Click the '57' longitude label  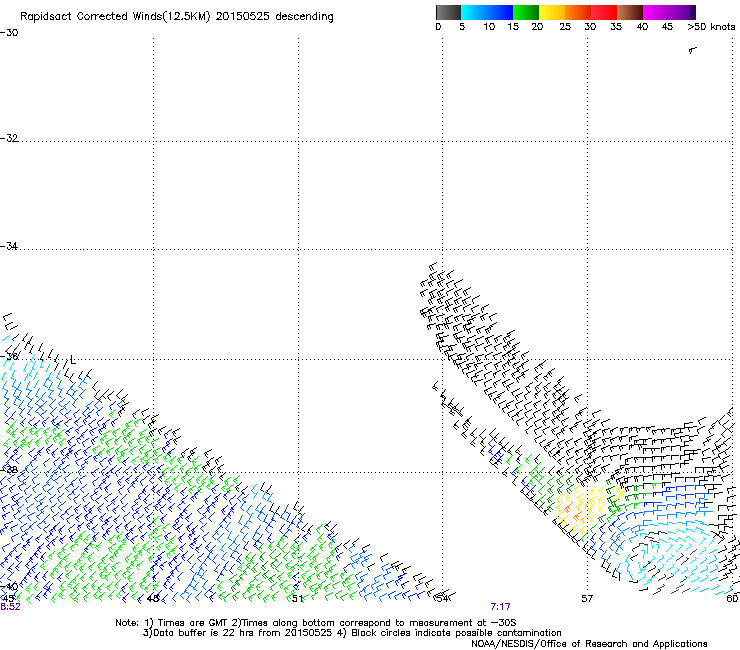[x=587, y=599]
